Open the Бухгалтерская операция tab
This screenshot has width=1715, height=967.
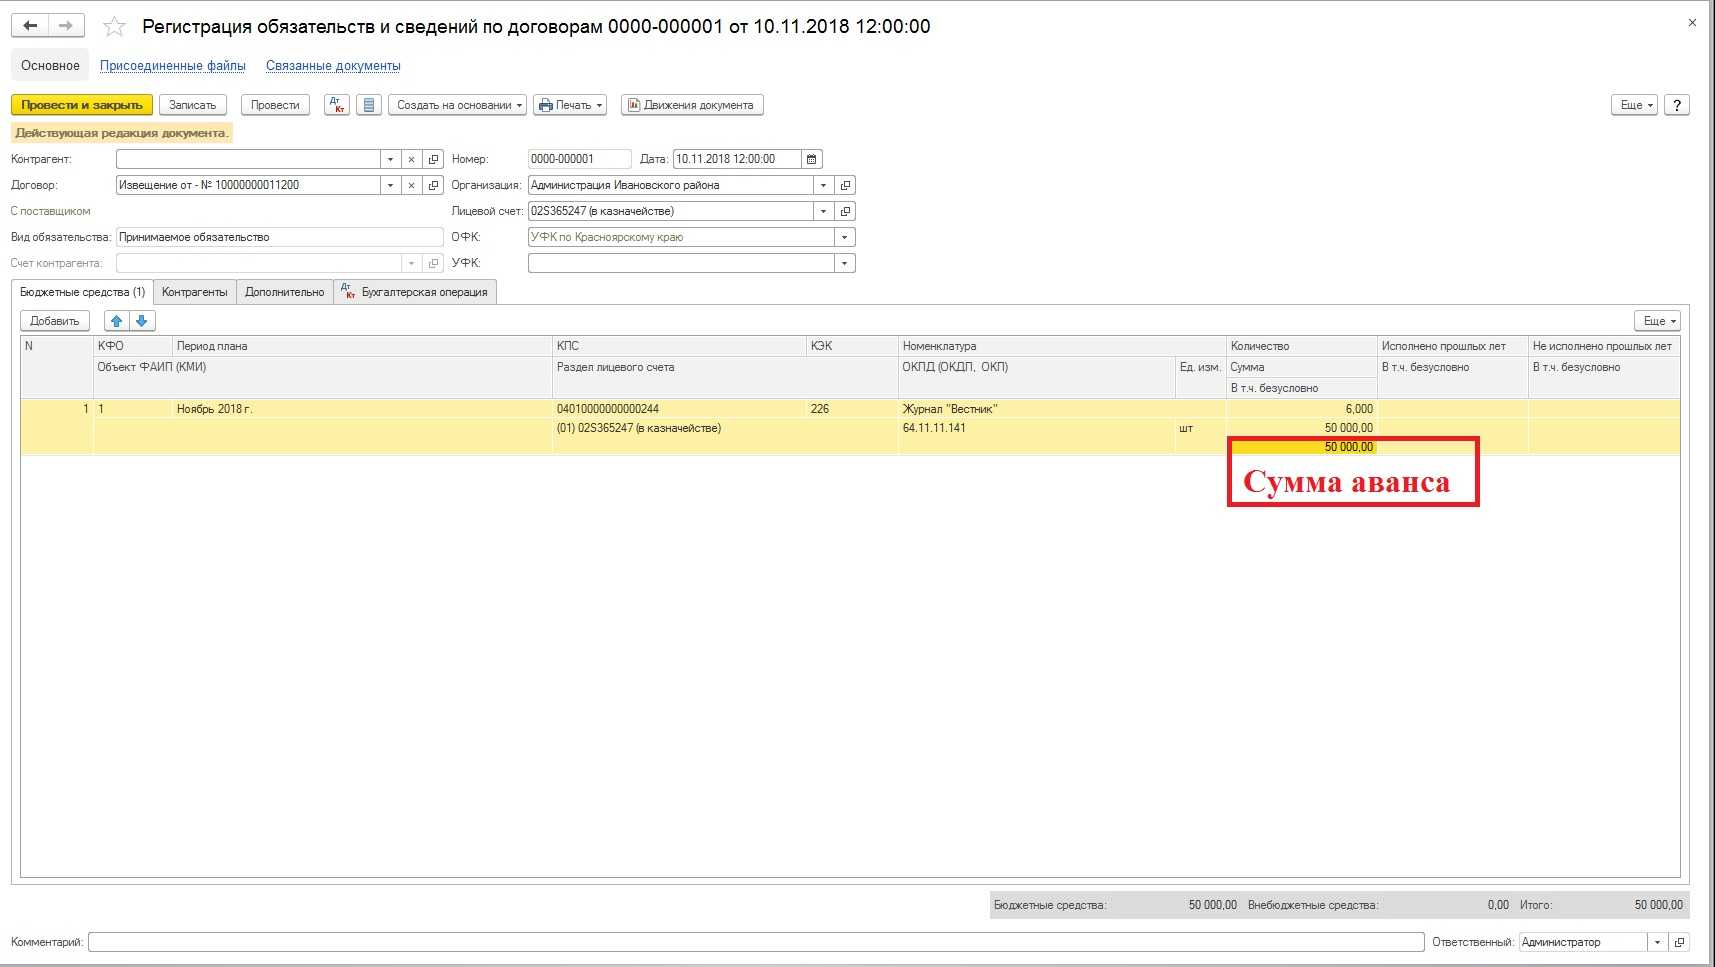(415, 292)
